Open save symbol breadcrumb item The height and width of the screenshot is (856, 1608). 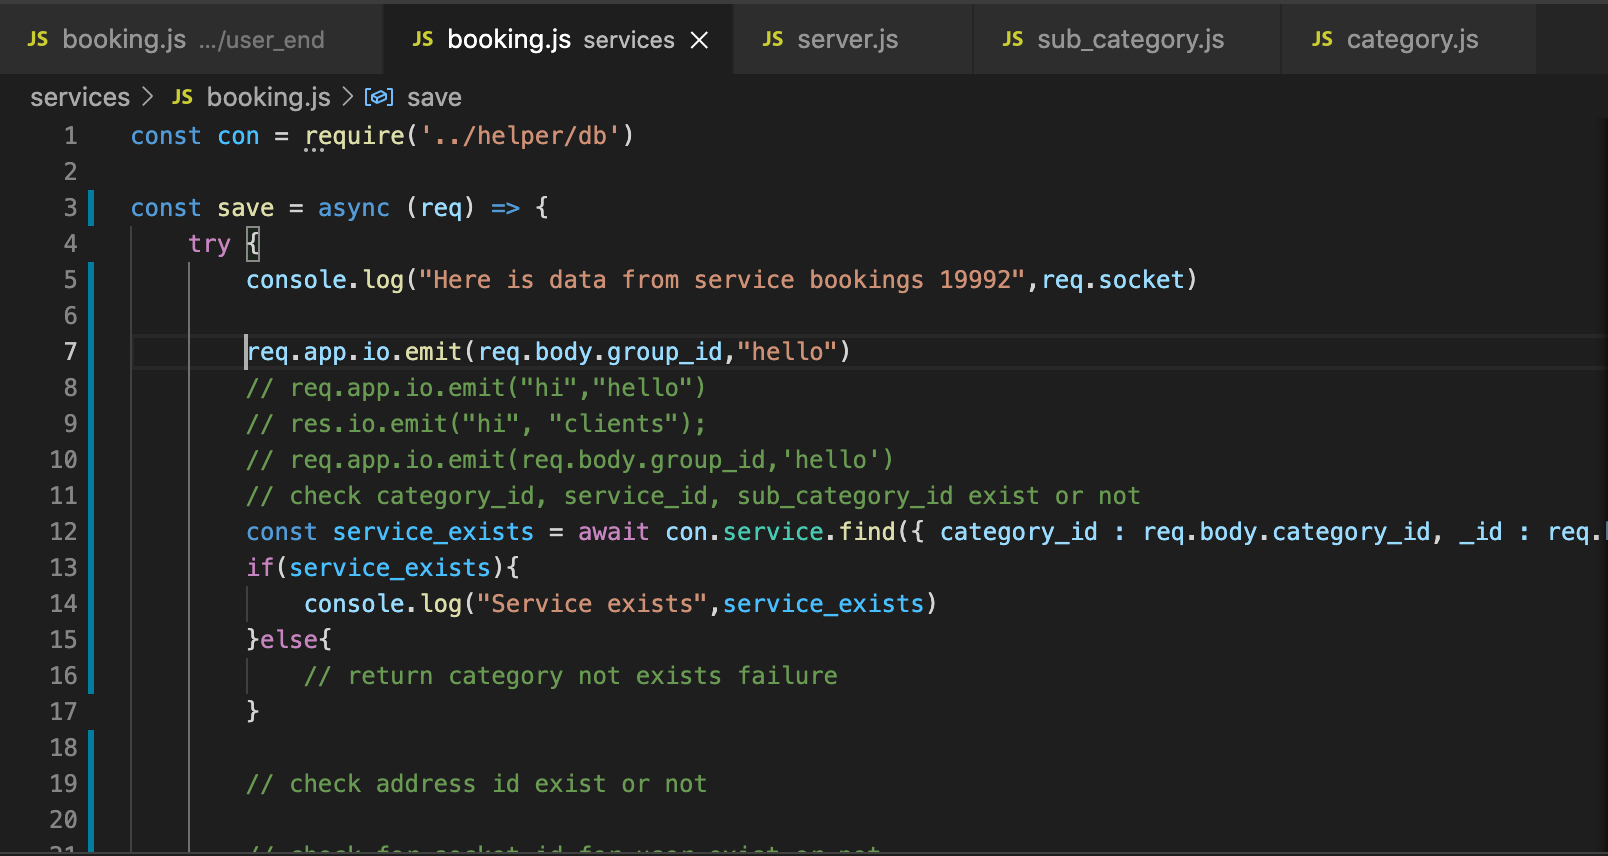434,97
